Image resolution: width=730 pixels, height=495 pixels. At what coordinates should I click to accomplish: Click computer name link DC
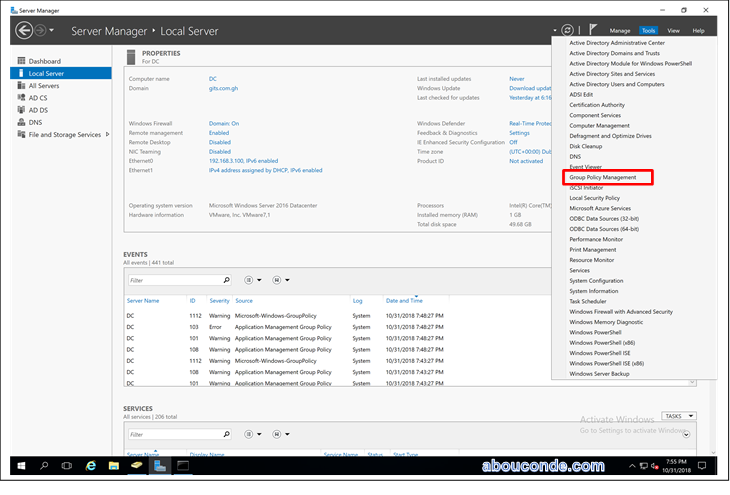click(x=212, y=79)
